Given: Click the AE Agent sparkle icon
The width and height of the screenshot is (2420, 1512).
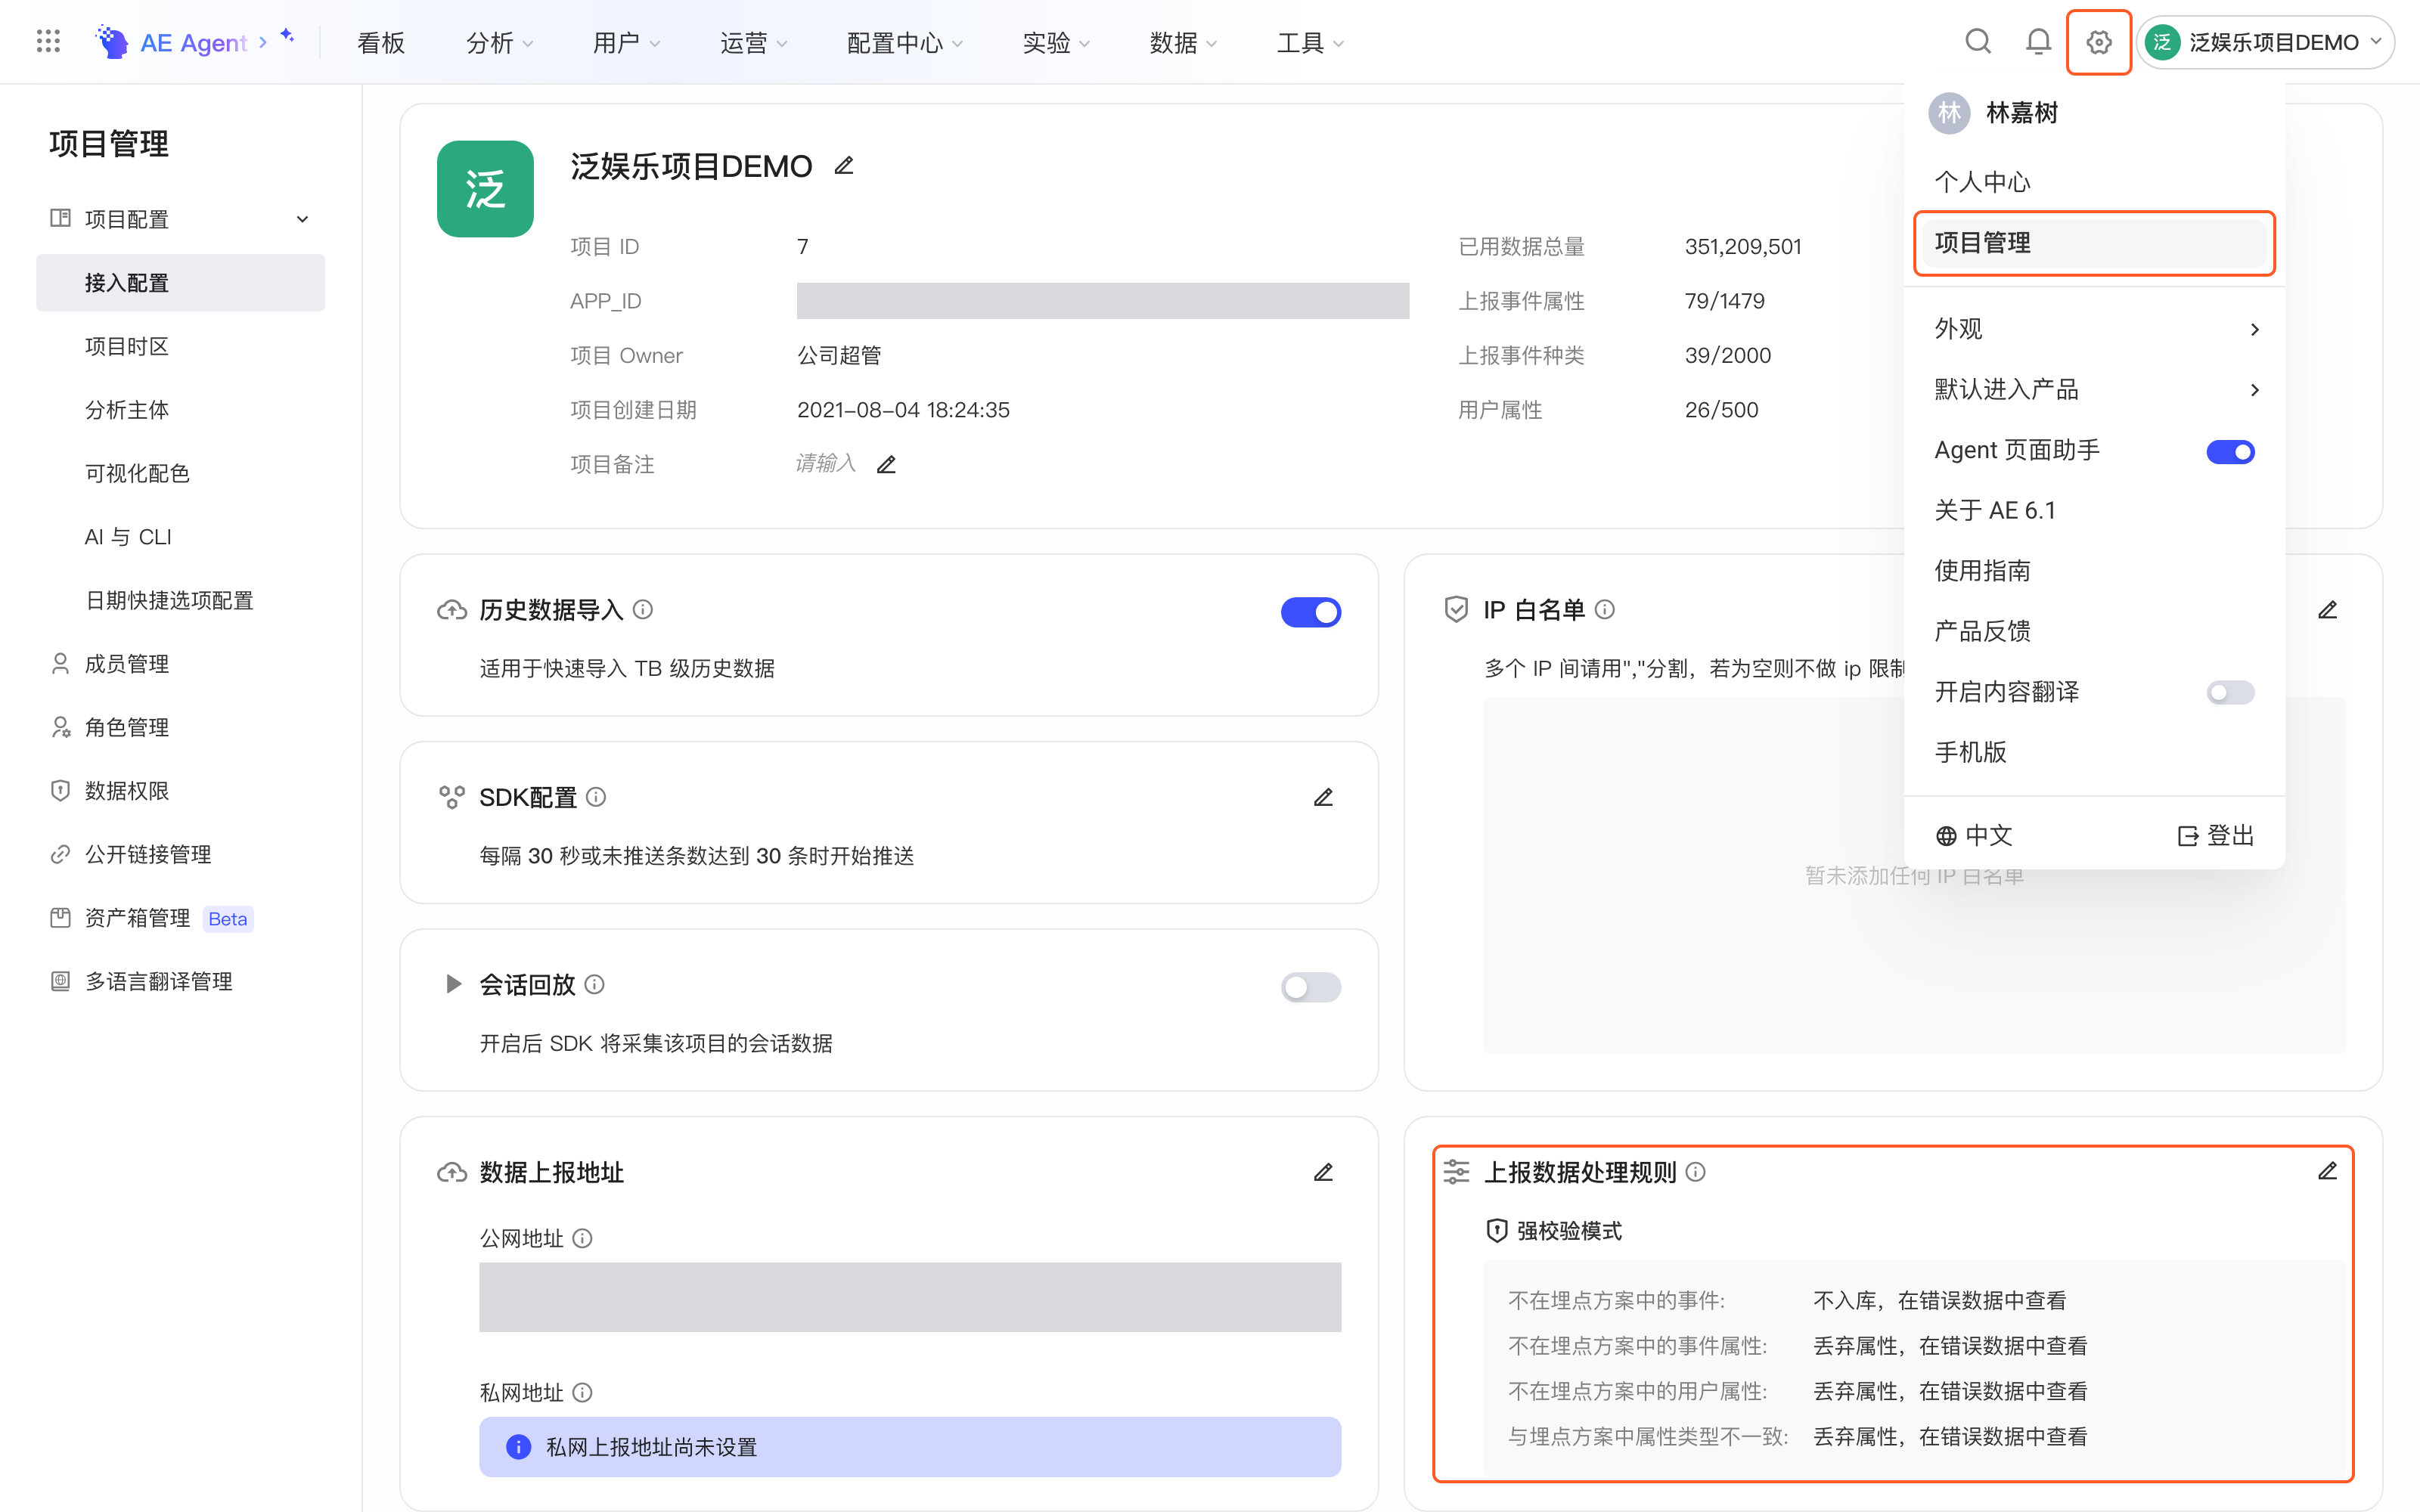Looking at the screenshot, I should pos(287,36).
